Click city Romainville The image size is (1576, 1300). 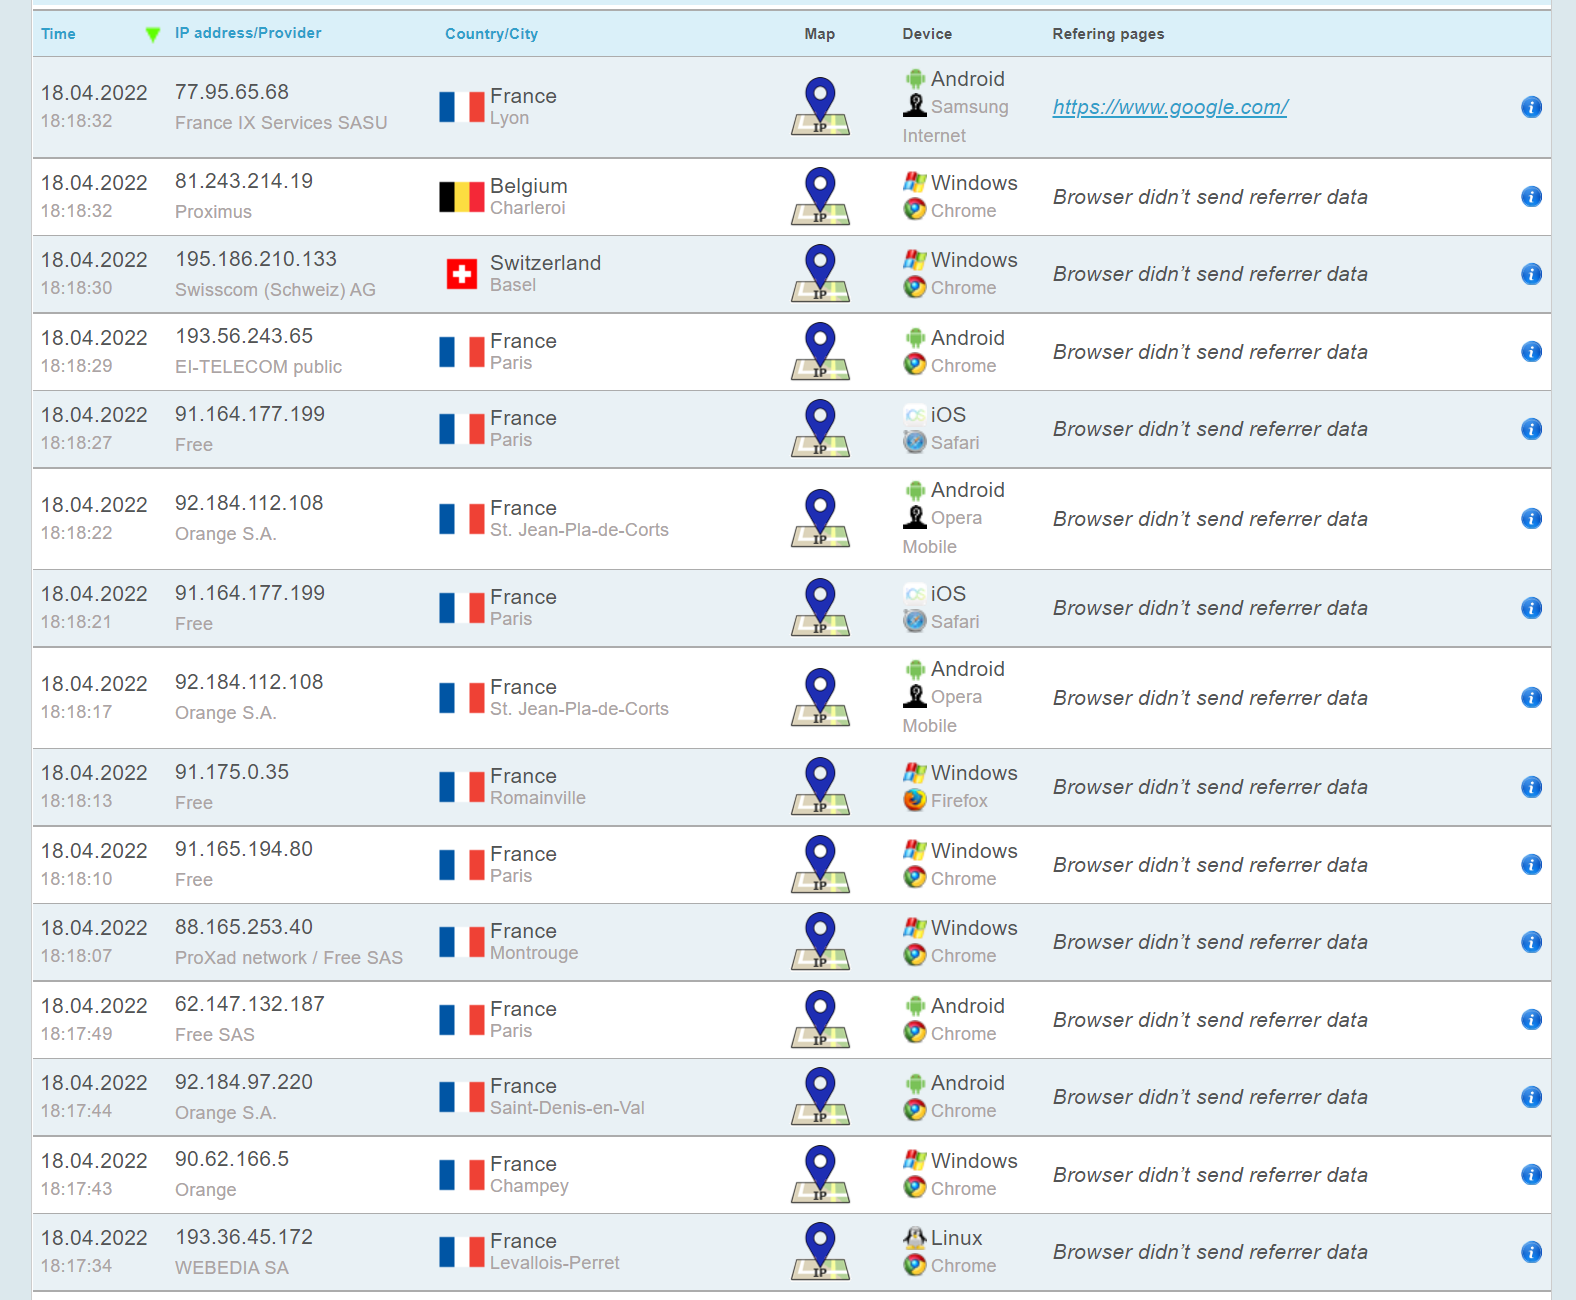click(538, 798)
